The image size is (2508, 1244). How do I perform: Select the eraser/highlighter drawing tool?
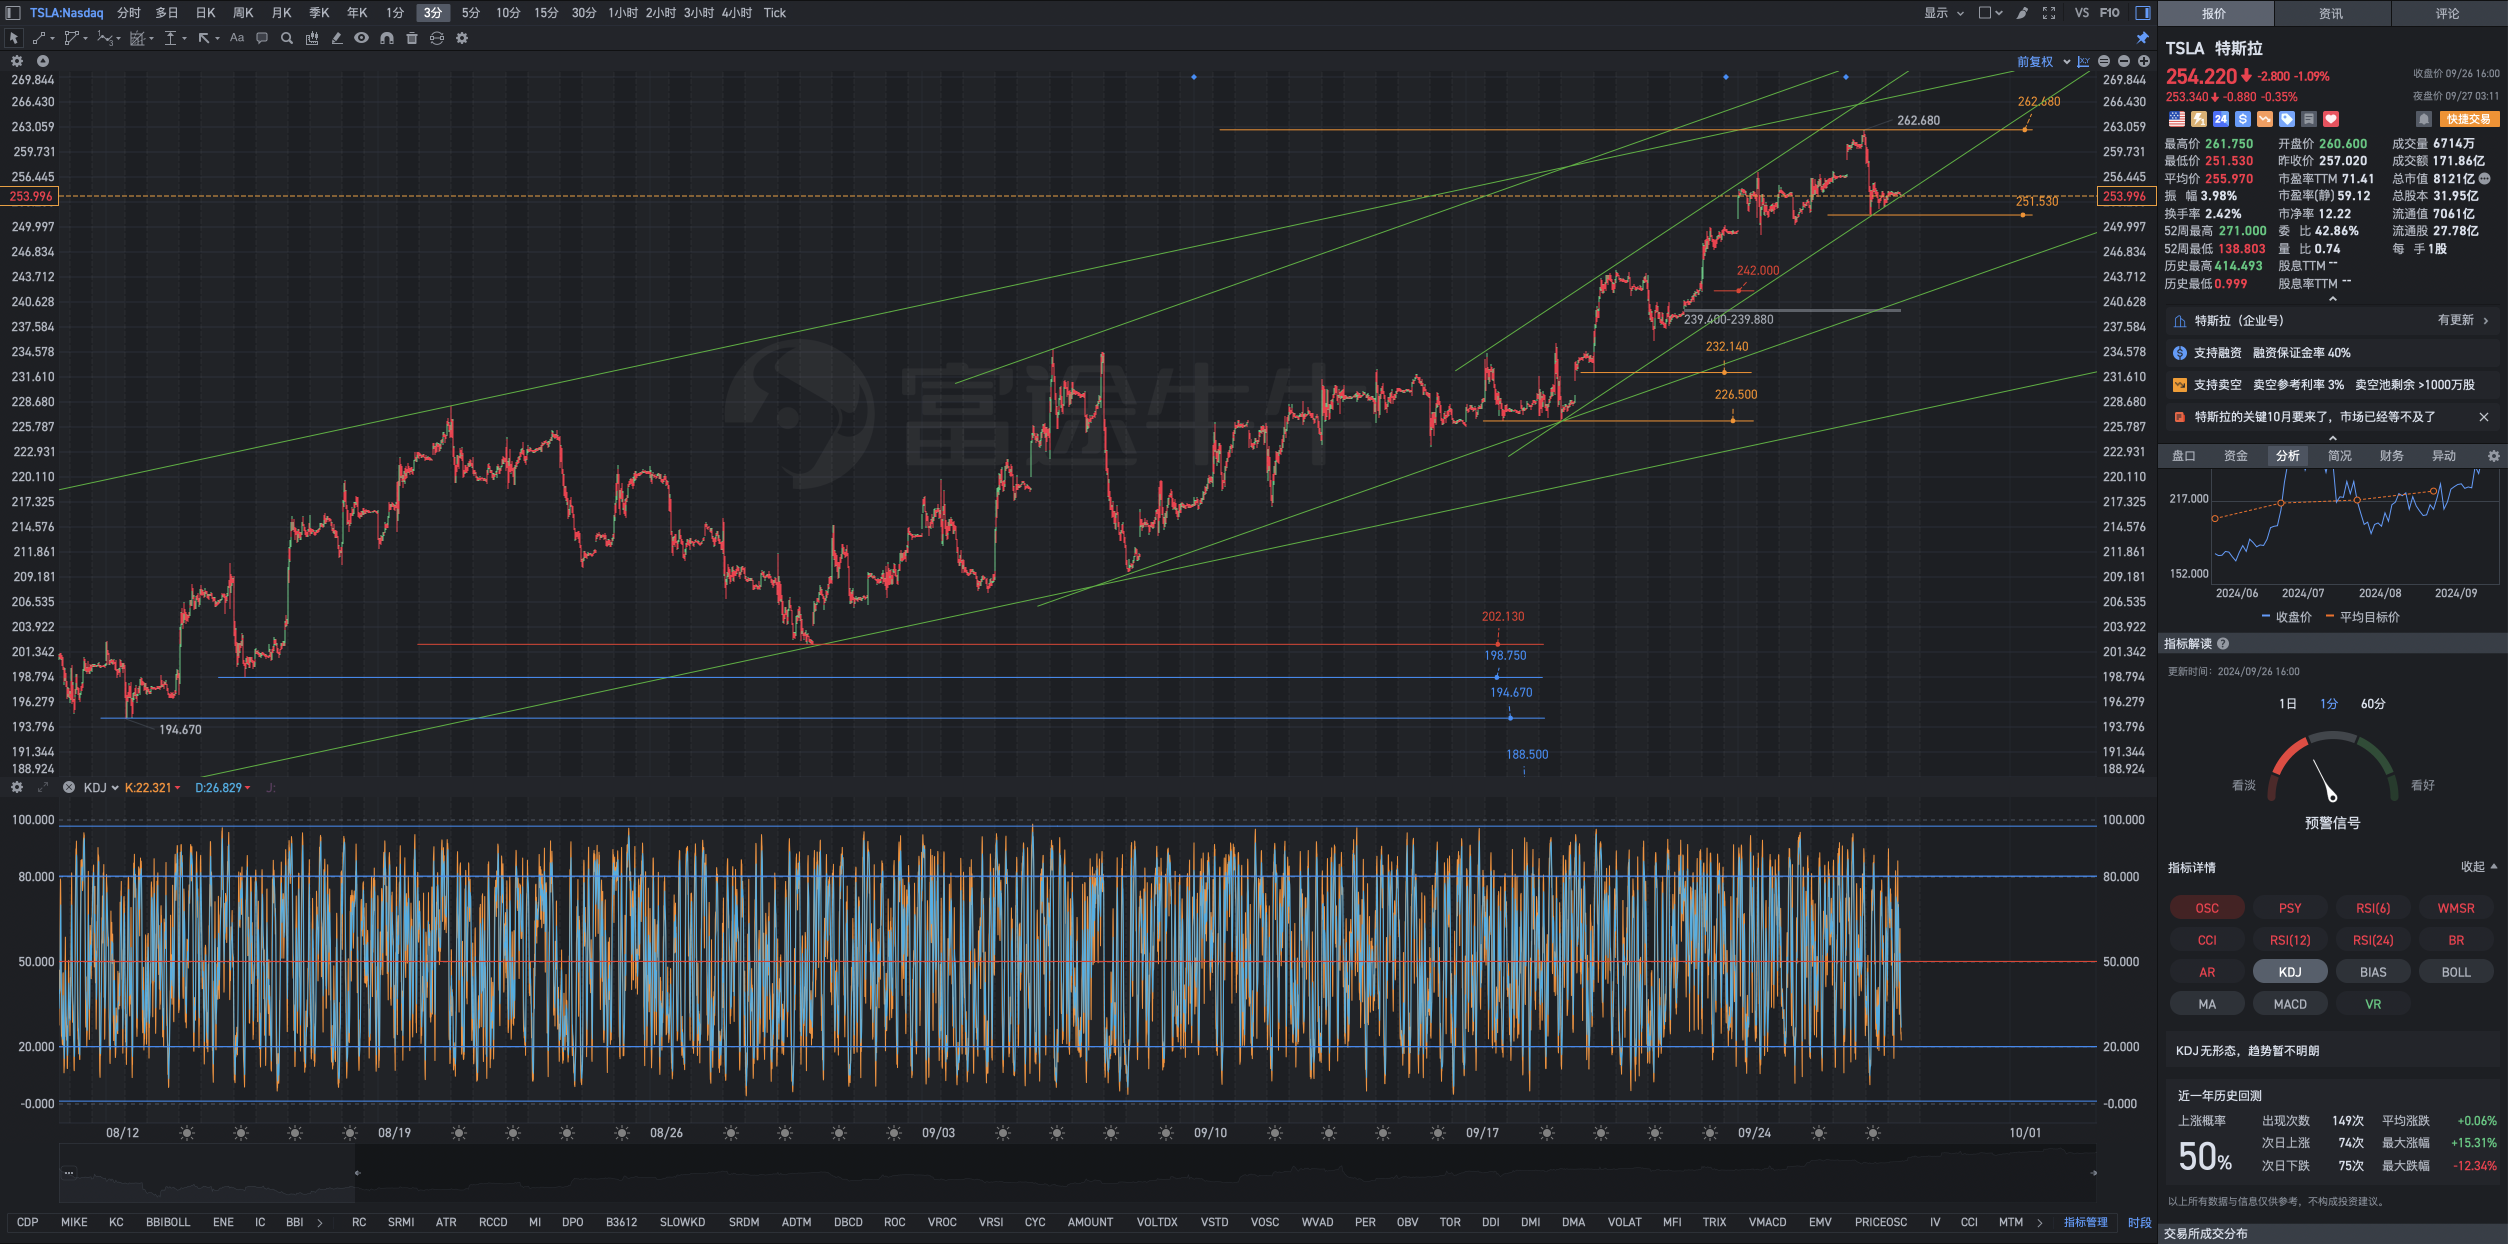point(337,38)
